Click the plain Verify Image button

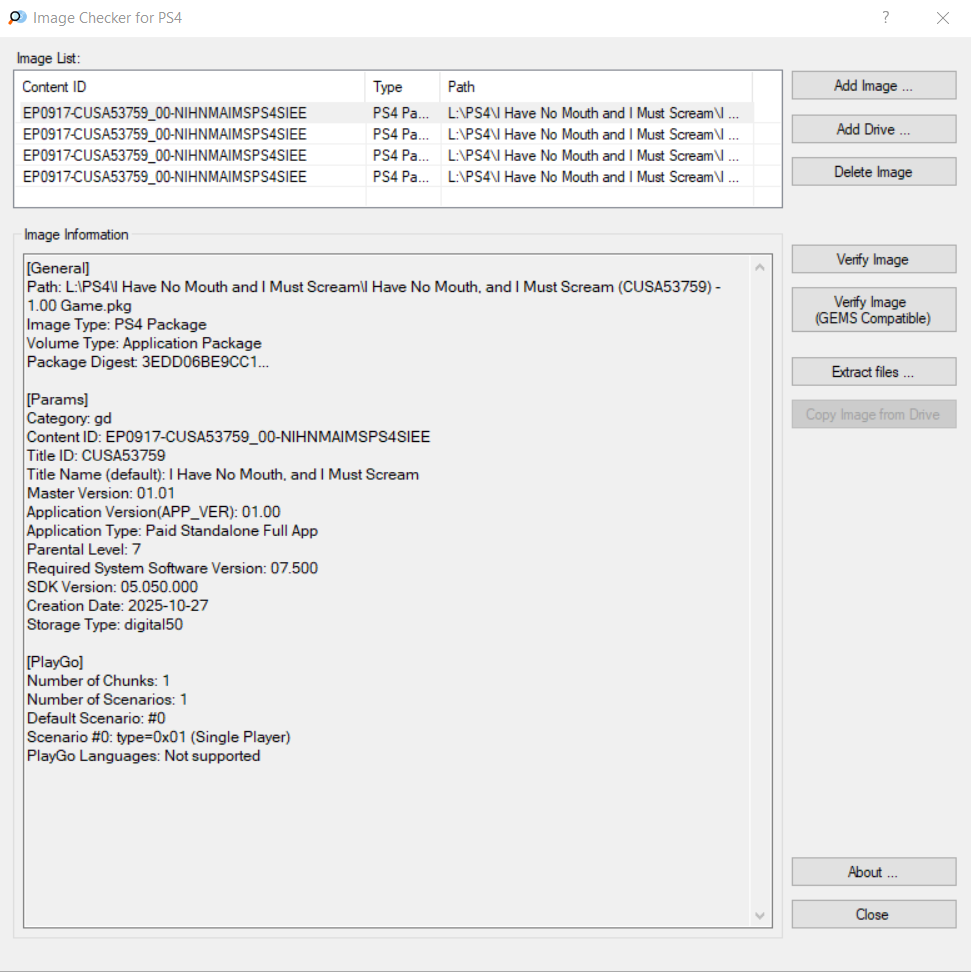873,260
